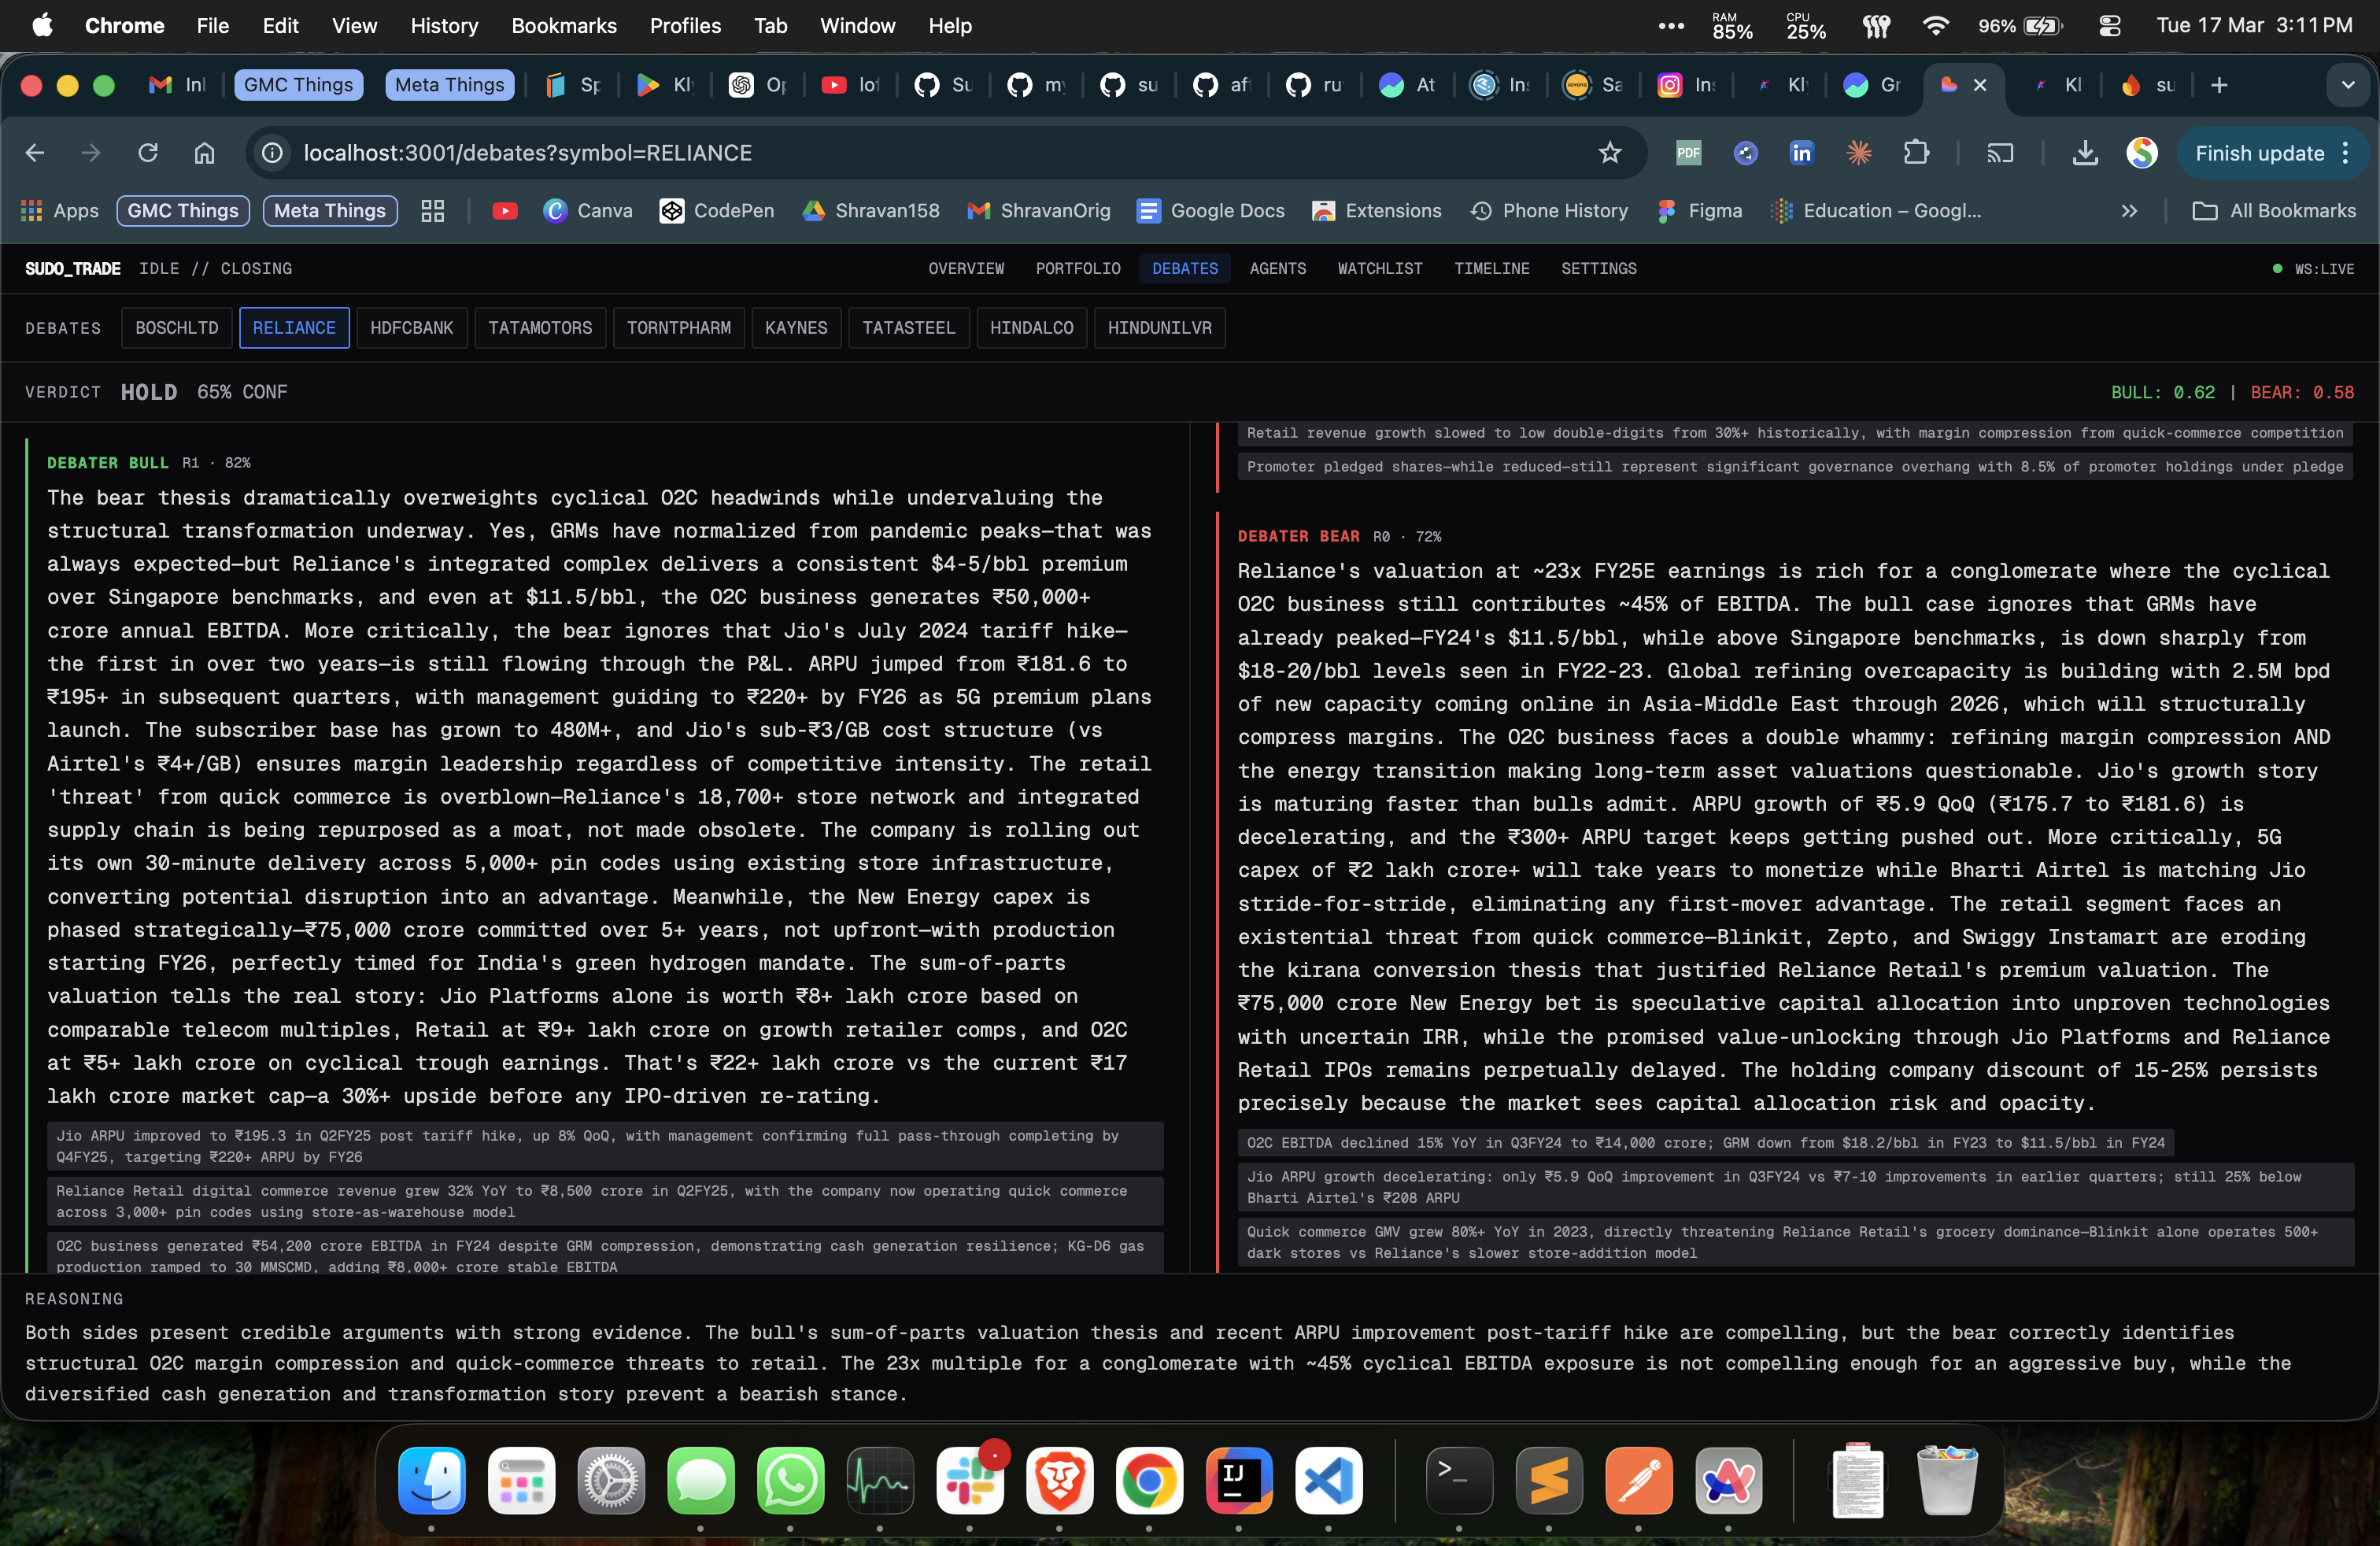This screenshot has width=2380, height=1546.
Task: Select the HINDALCO debate
Action: pos(1031,328)
